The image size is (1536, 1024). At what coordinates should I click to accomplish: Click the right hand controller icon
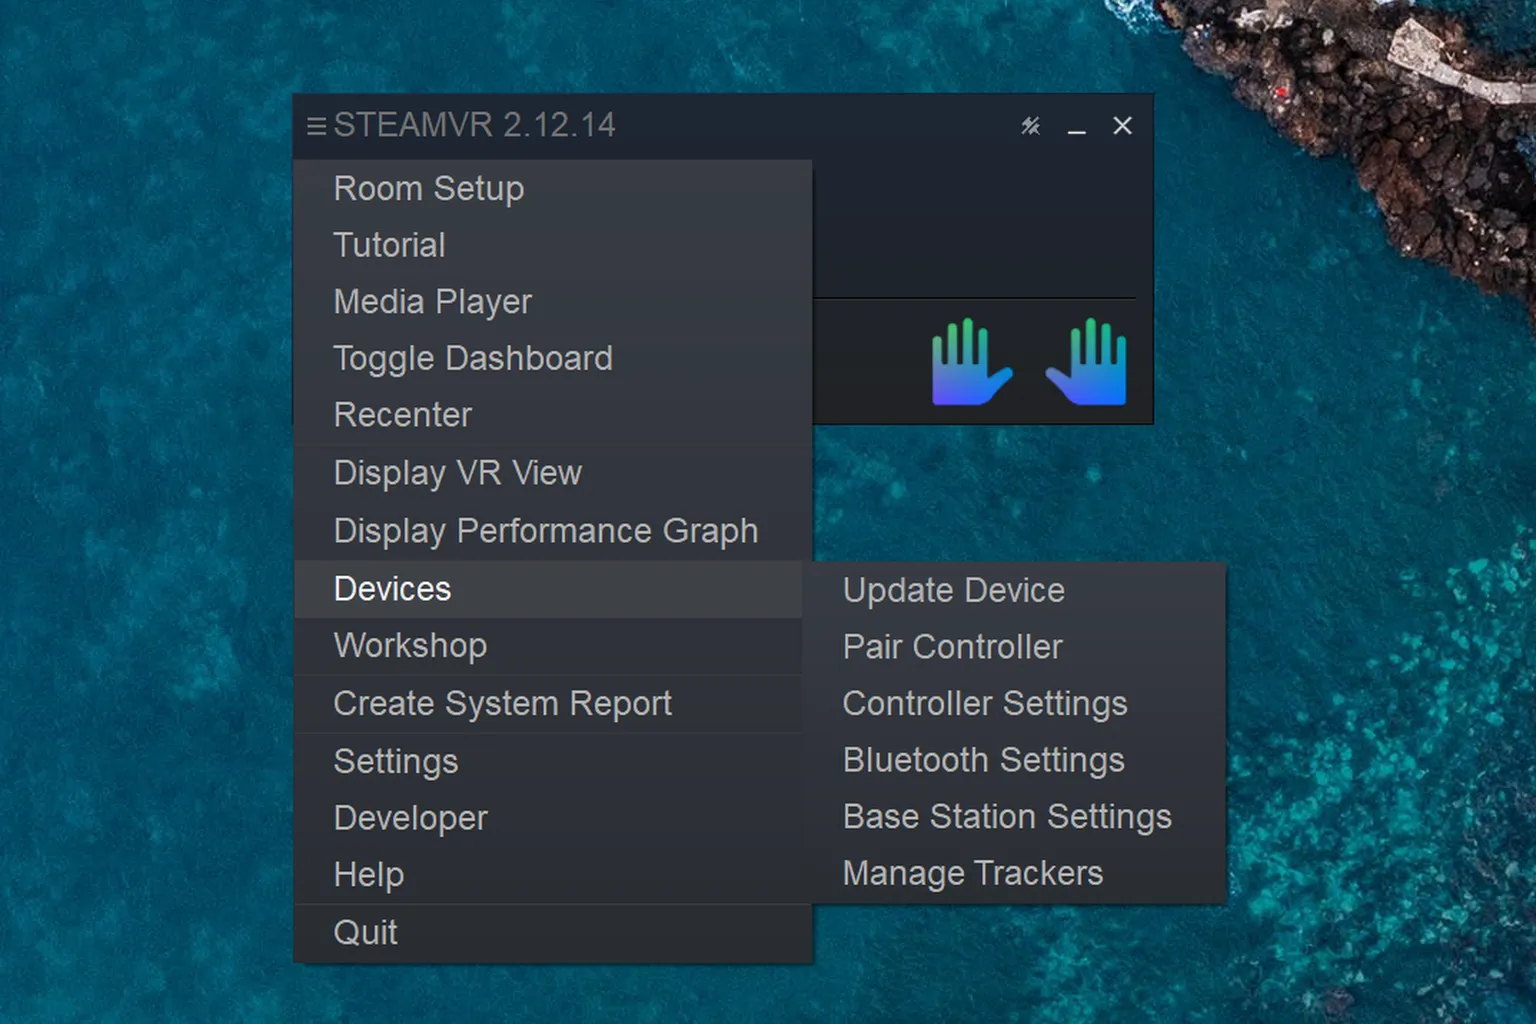tap(1087, 361)
